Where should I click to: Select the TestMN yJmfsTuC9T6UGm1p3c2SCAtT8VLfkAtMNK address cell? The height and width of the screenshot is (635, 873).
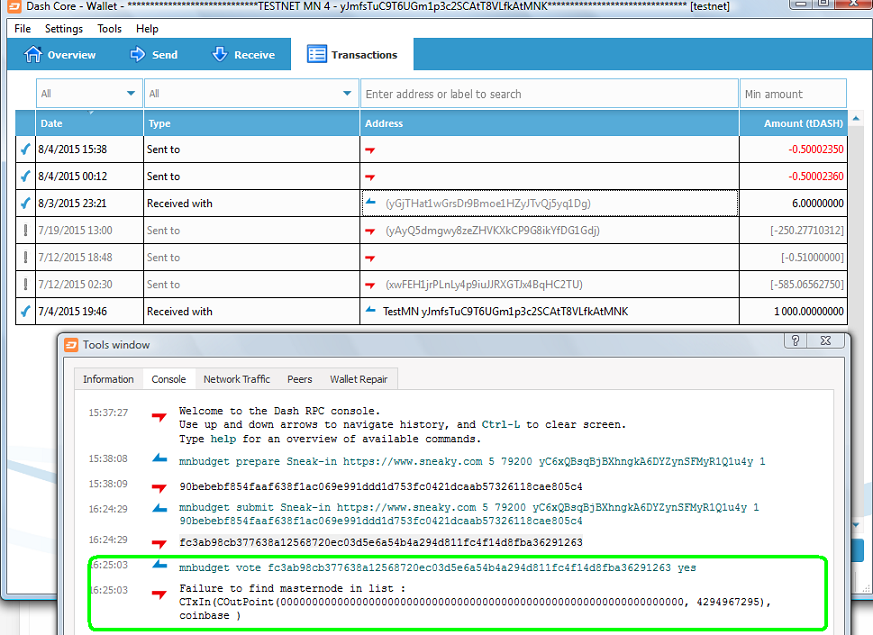(x=550, y=311)
